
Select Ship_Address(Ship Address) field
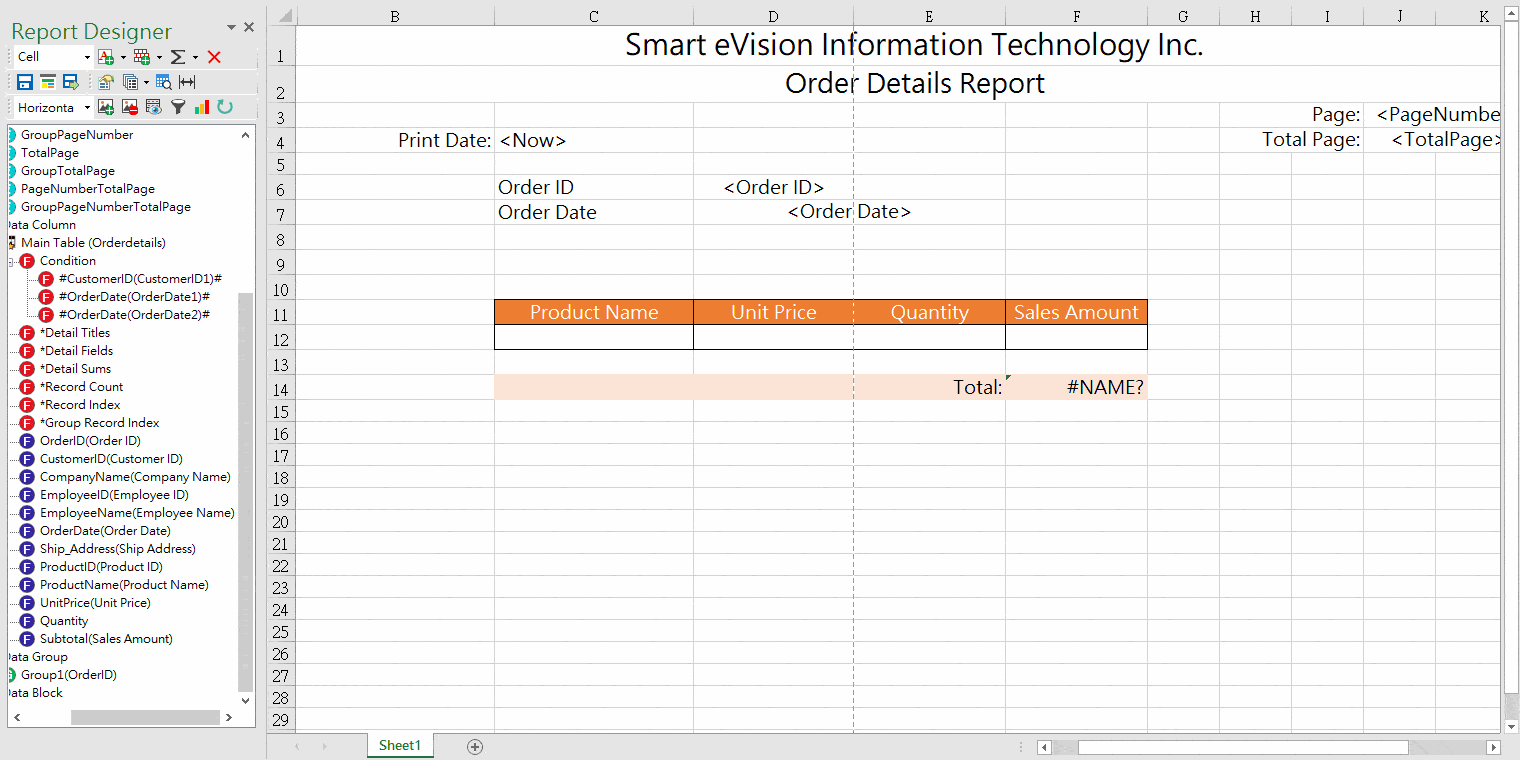[117, 549]
